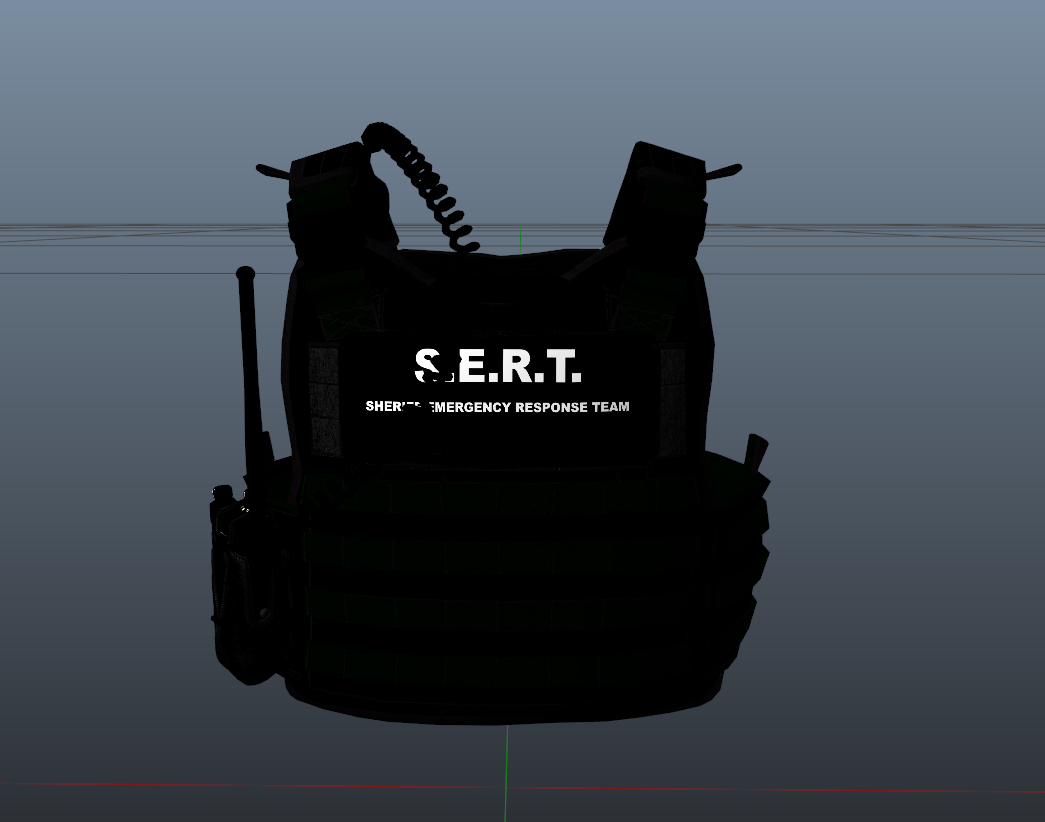Click the tool sticking out of the right pouch

755,450
